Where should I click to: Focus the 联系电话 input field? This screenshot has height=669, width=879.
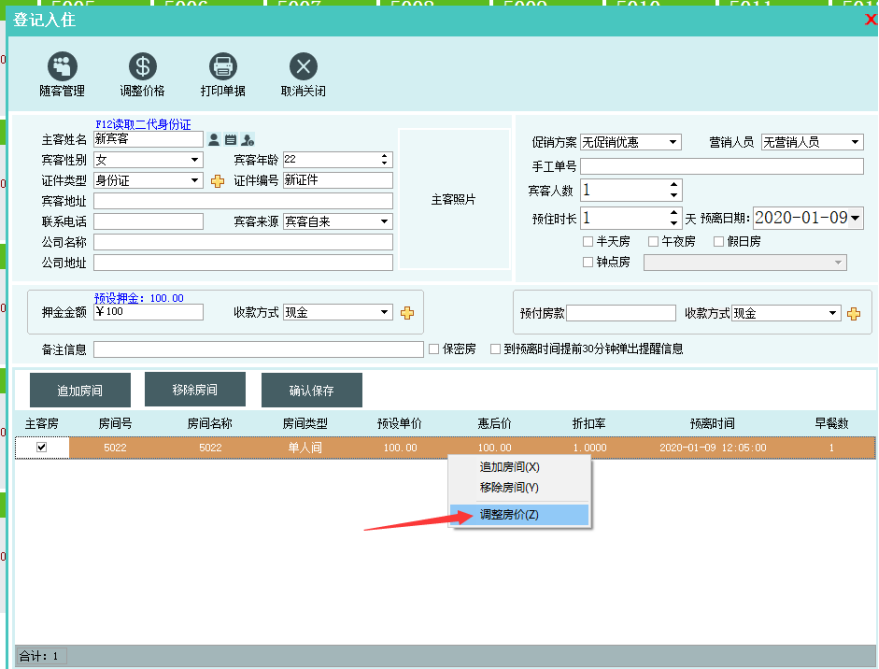point(149,222)
